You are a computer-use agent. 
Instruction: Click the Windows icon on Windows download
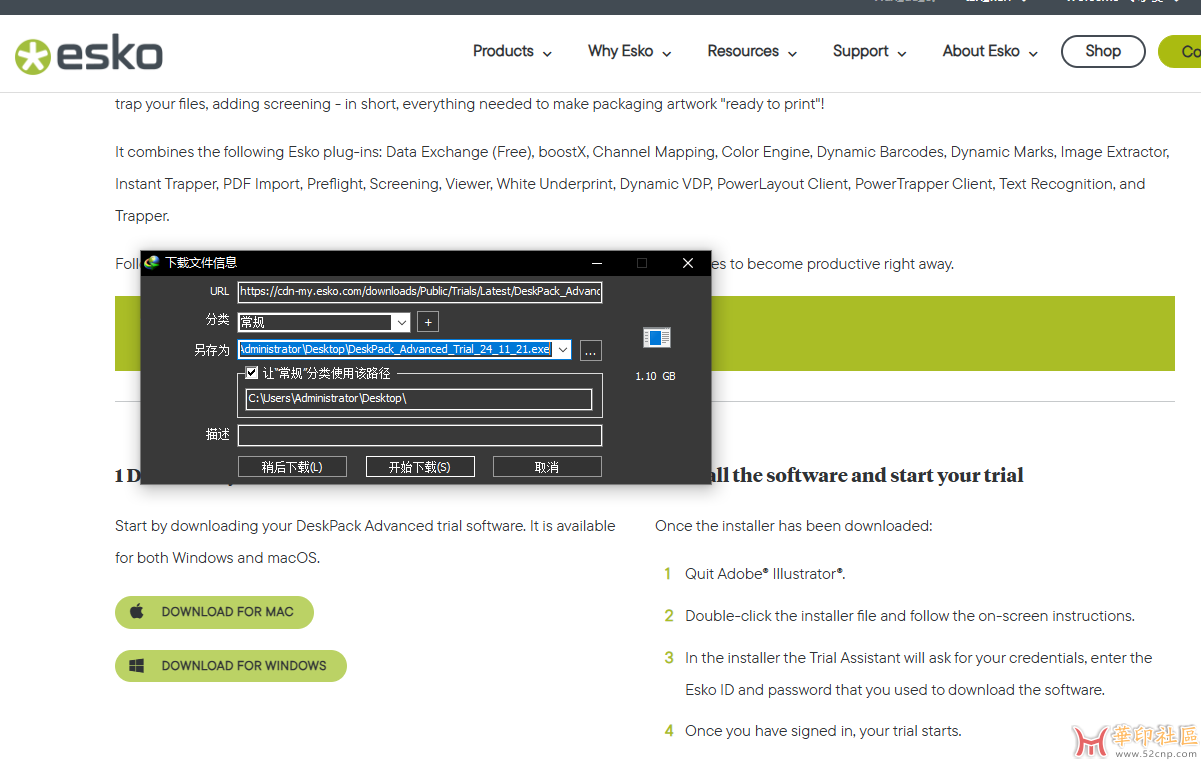coord(138,666)
